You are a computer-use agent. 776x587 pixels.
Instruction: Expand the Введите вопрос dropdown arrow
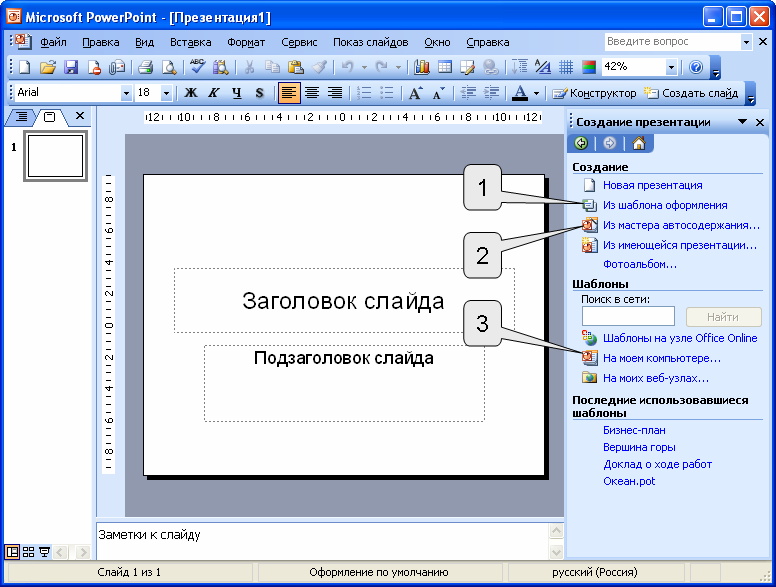(746, 42)
